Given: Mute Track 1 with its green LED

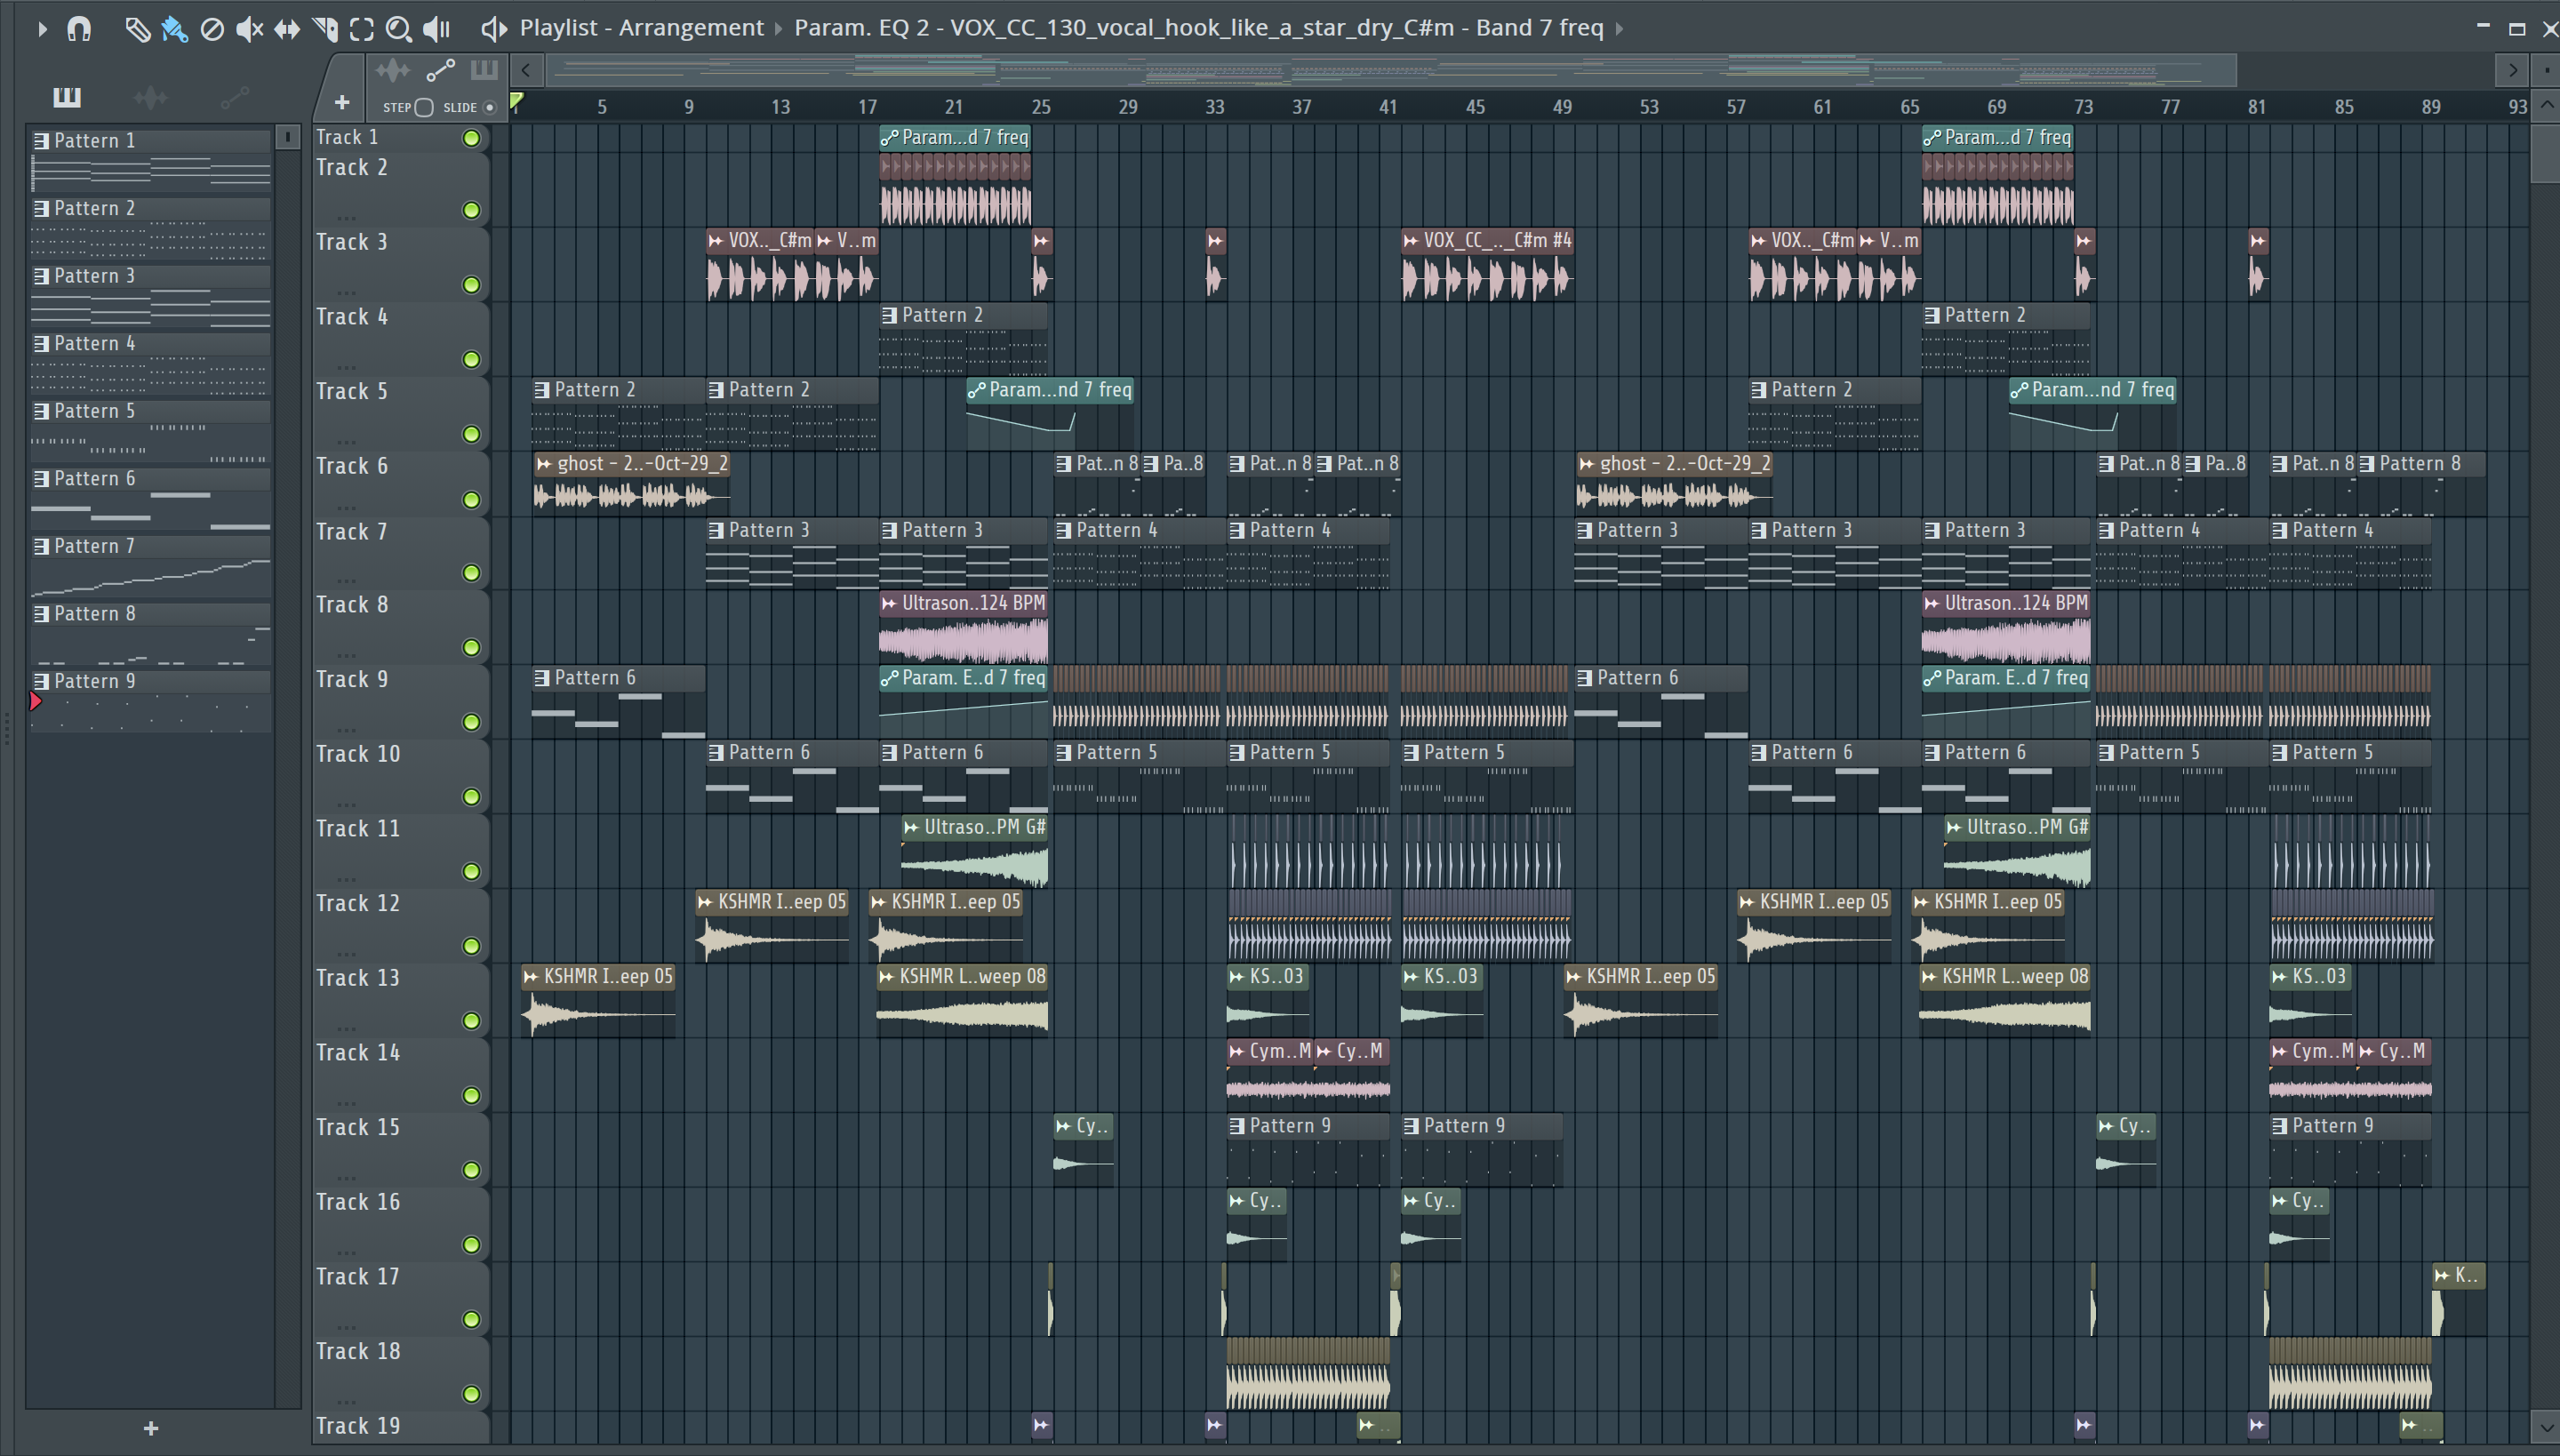Looking at the screenshot, I should click(x=471, y=138).
